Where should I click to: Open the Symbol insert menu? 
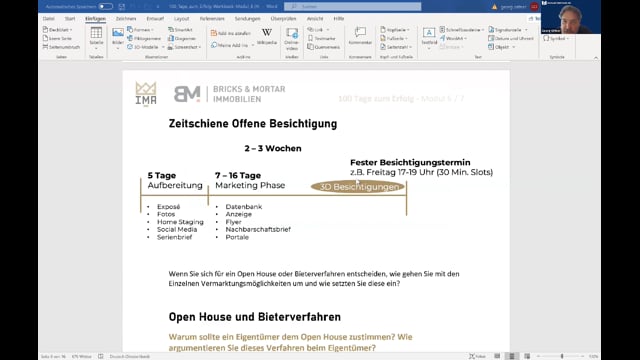coord(556,38)
